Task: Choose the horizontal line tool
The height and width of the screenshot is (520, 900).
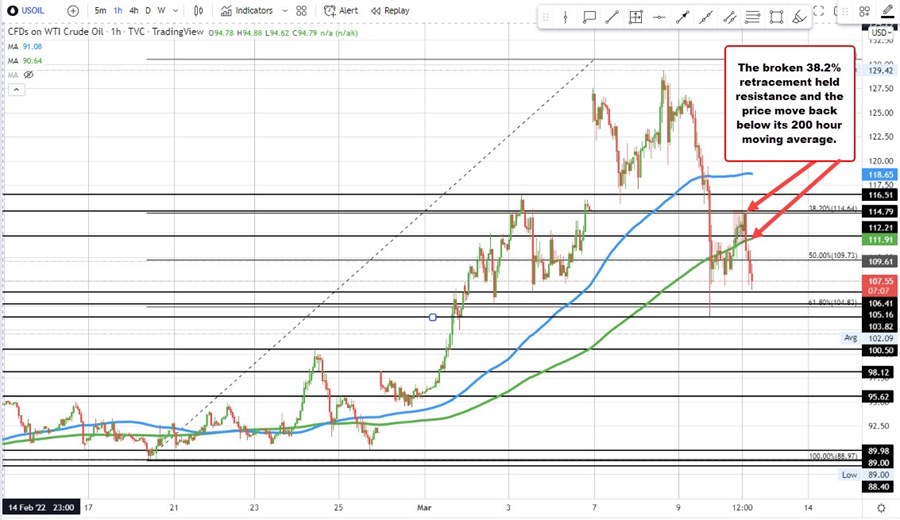Action: [x=659, y=17]
